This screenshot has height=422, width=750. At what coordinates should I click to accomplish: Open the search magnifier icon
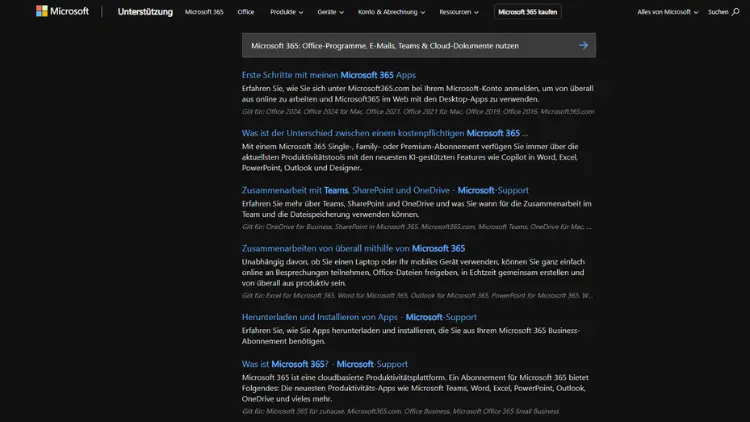(x=735, y=12)
